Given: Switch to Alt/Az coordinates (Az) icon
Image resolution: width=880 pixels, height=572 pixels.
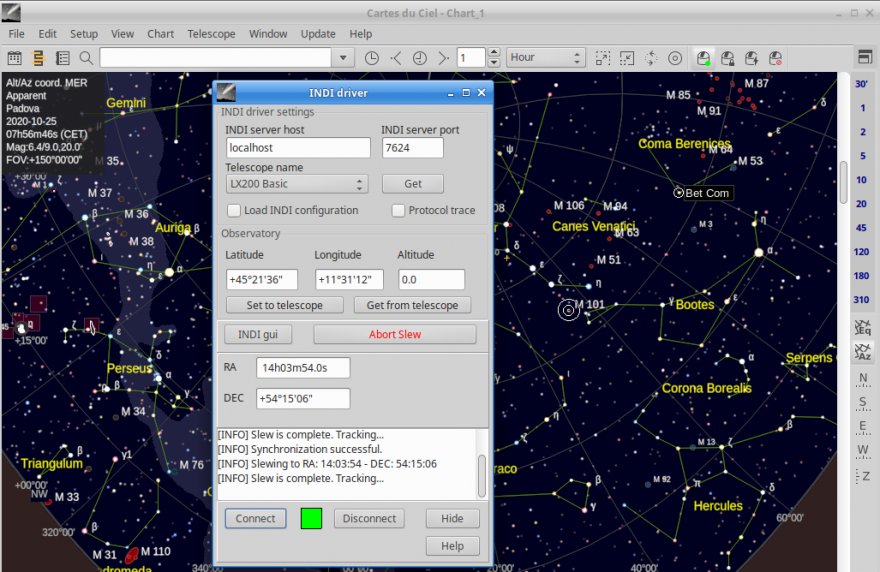Looking at the screenshot, I should (862, 351).
